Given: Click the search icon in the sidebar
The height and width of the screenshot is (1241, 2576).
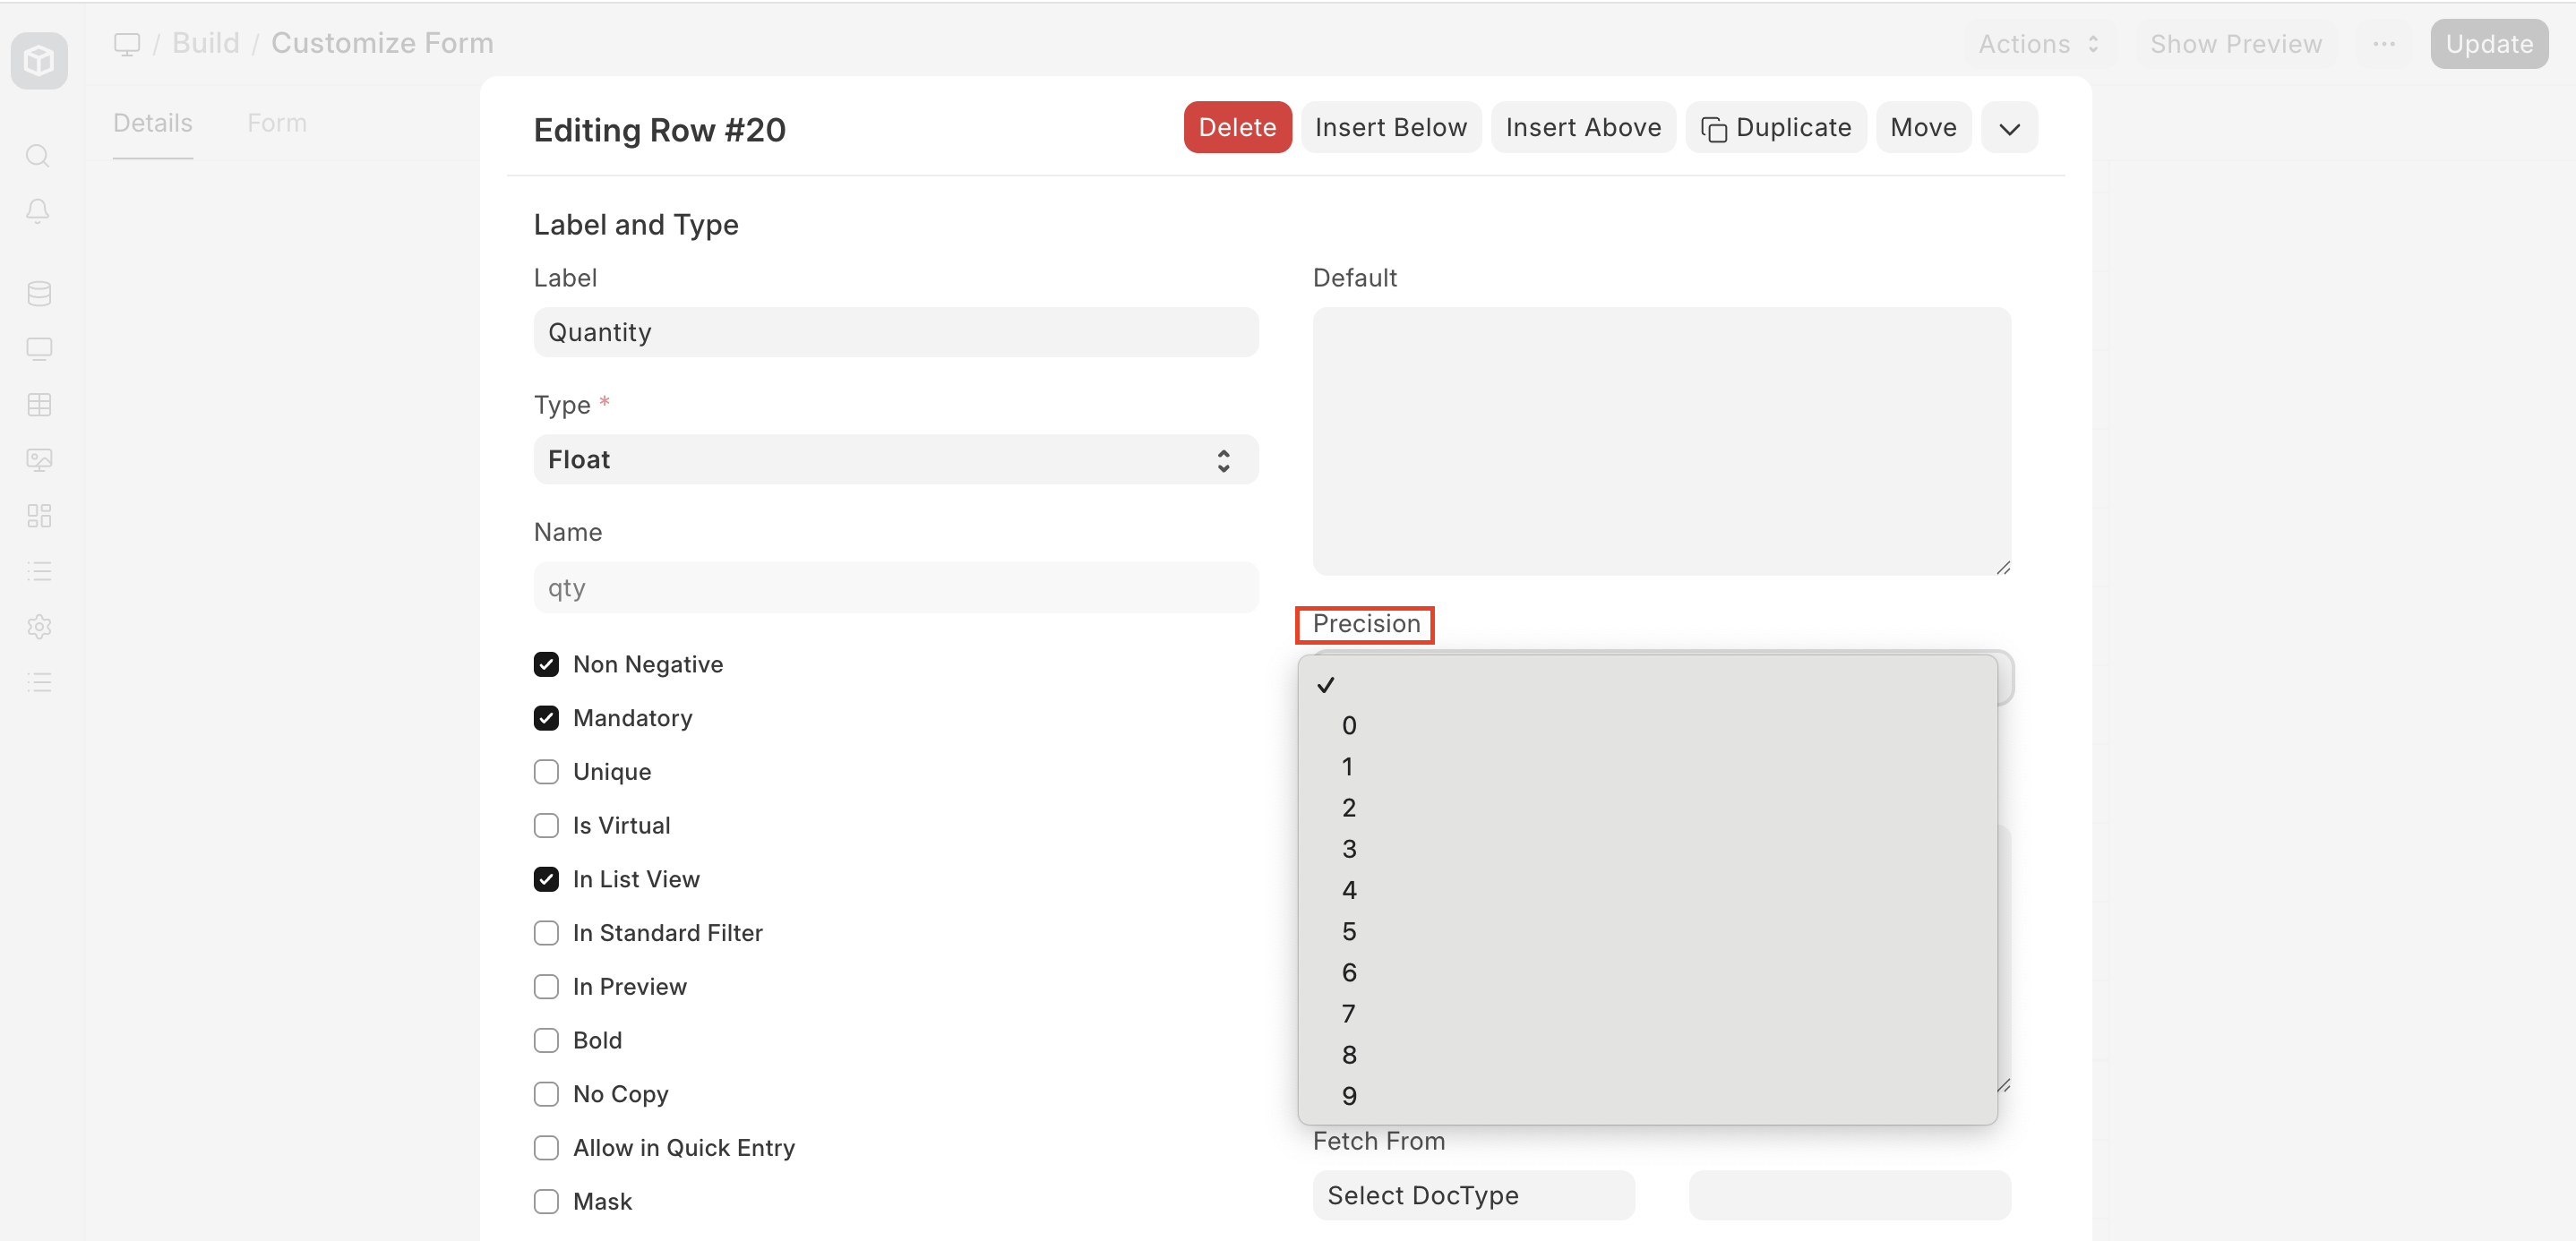Looking at the screenshot, I should (x=38, y=156).
